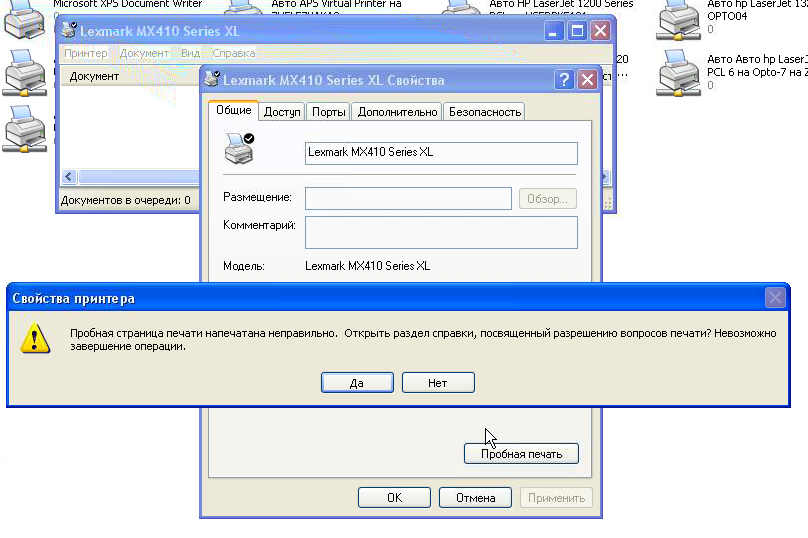Click Отмена in the properties window
808x538 pixels.
coord(475,497)
